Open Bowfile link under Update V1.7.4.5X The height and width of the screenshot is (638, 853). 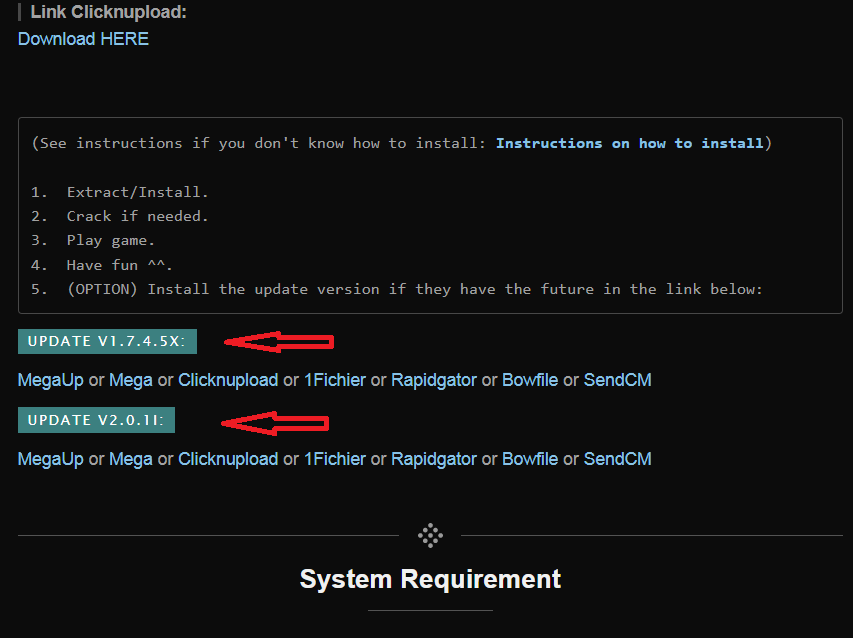pyautogui.click(x=530, y=380)
